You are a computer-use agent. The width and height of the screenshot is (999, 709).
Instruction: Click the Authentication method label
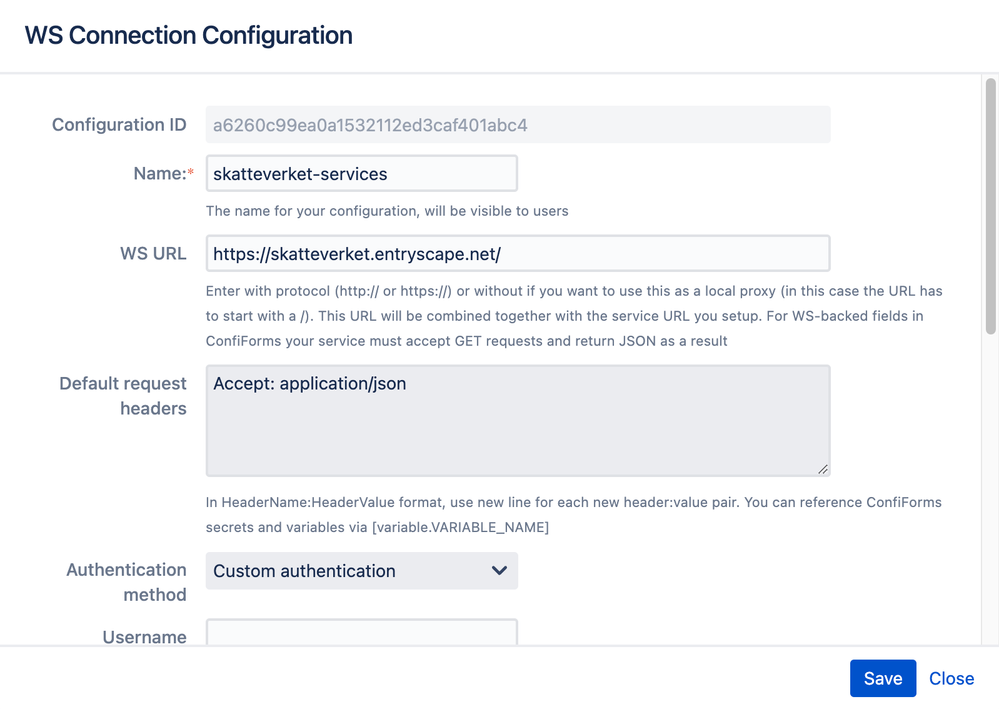pos(126,582)
